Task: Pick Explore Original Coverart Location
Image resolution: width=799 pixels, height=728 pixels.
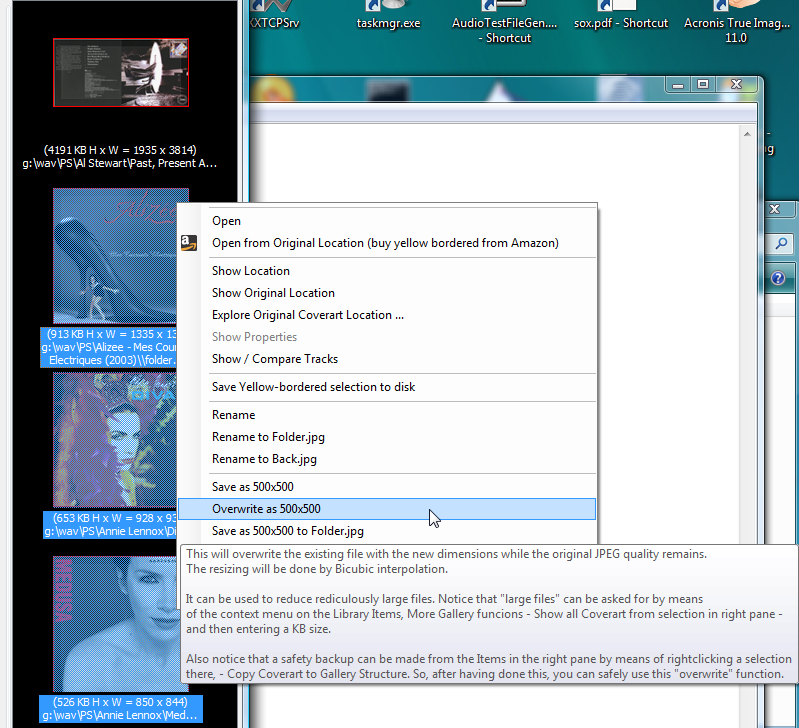Action: click(387, 315)
